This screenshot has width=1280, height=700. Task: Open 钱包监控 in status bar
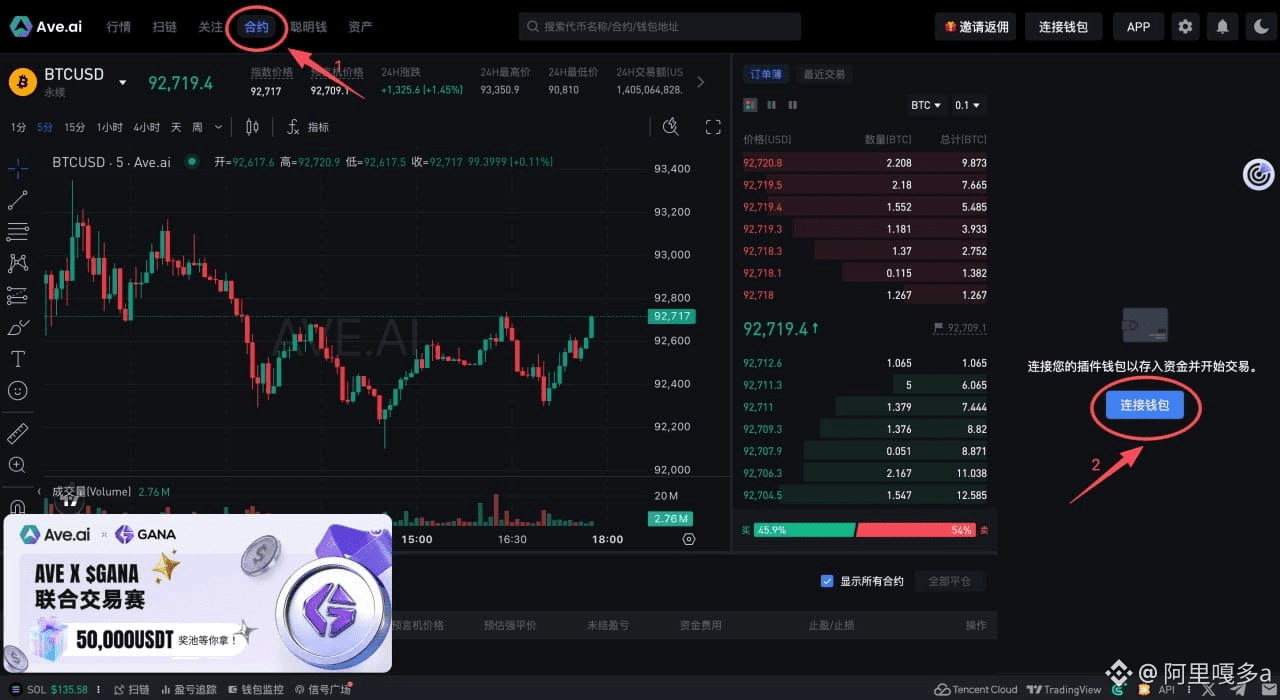[256, 690]
